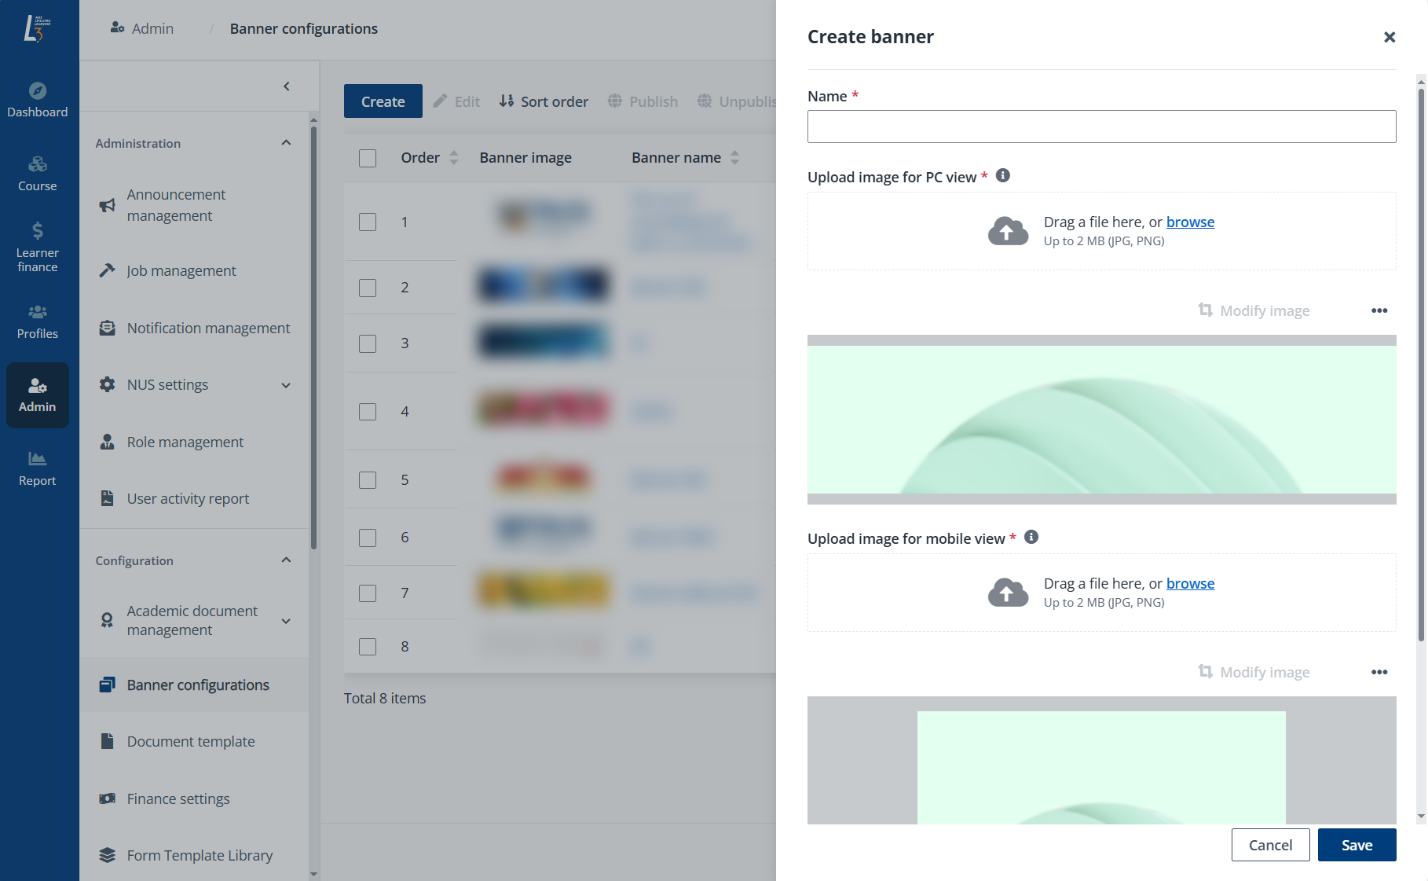The height and width of the screenshot is (881, 1428).
Task: Click info icon beside PC view upload
Action: point(1003,176)
